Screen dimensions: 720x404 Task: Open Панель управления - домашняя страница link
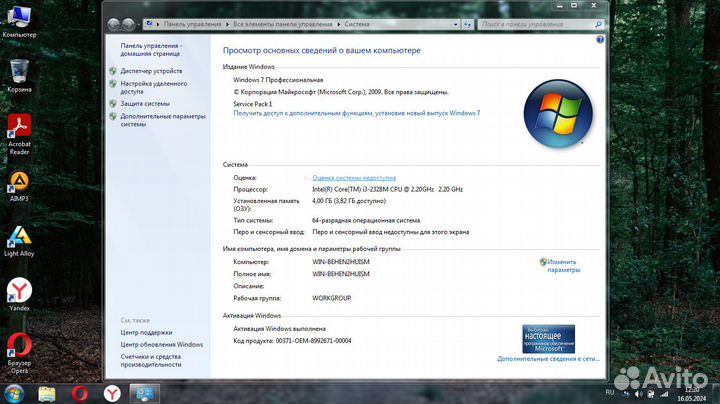tap(152, 50)
